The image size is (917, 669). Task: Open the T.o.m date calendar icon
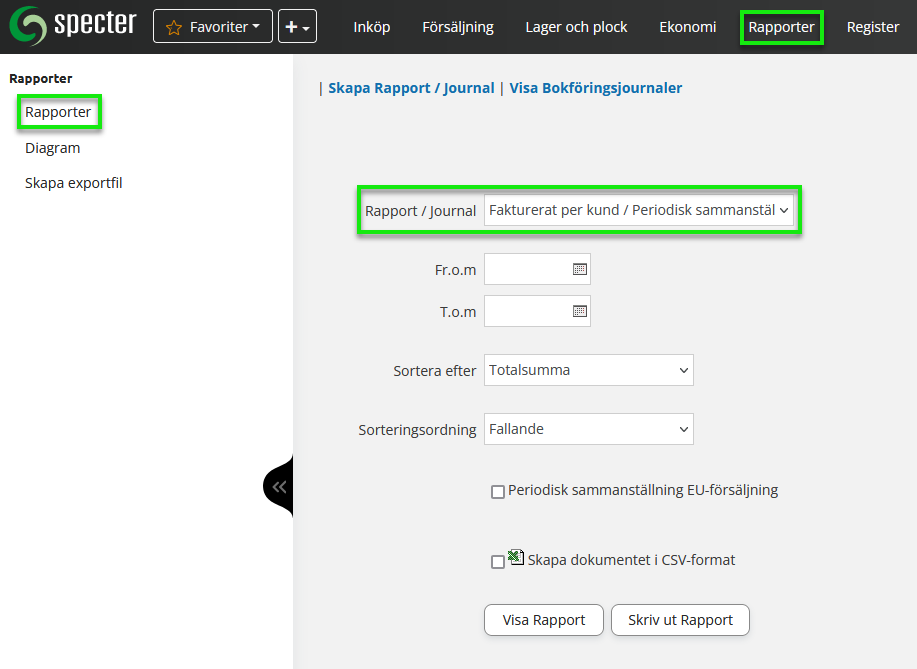tap(579, 311)
